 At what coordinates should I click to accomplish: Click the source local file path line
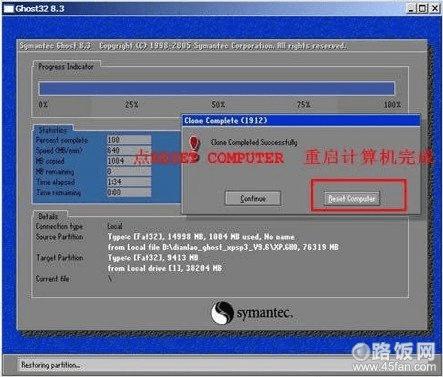pyautogui.click(x=223, y=247)
